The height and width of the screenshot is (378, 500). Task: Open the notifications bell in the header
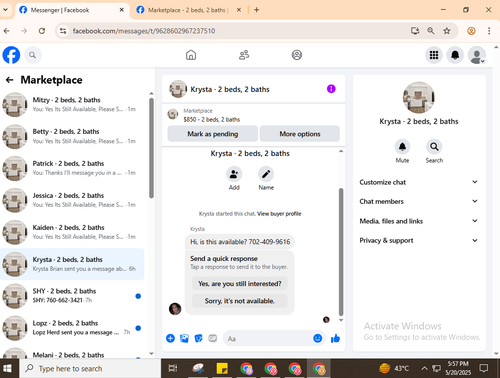(x=455, y=55)
